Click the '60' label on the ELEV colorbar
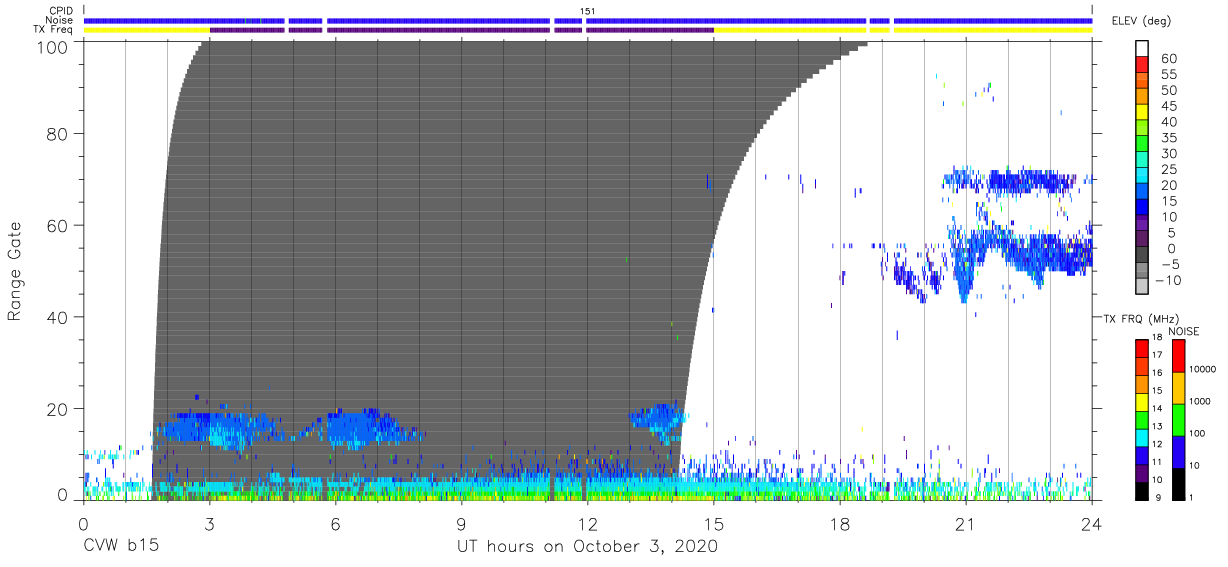 [x=1169, y=59]
